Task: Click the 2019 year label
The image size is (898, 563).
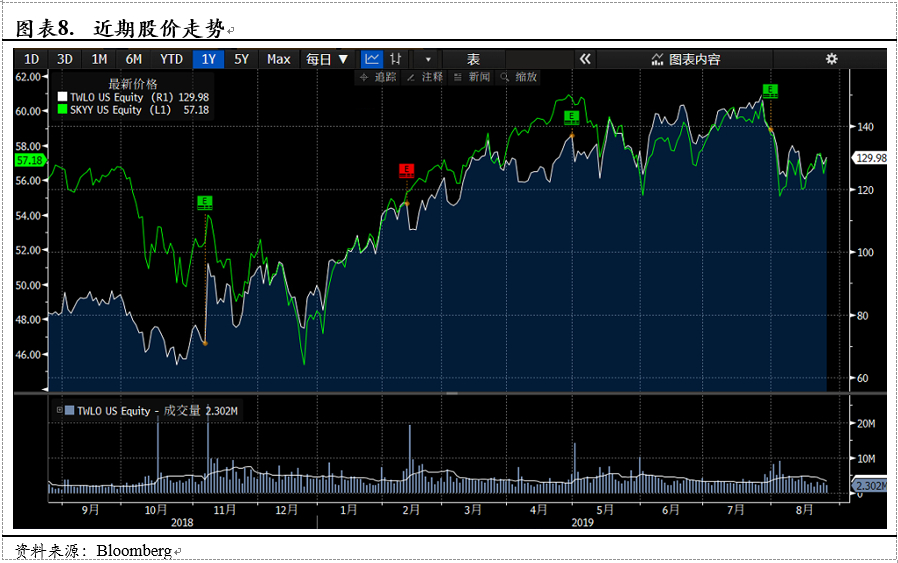Action: (582, 522)
